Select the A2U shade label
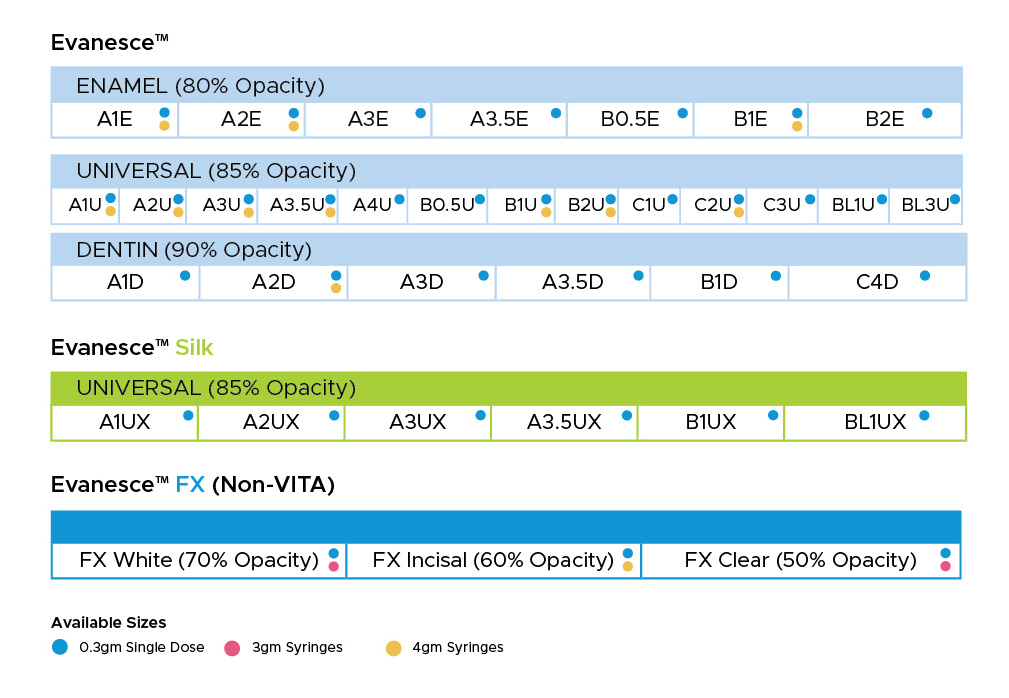Screen dimensions: 1009x698 pos(152,205)
